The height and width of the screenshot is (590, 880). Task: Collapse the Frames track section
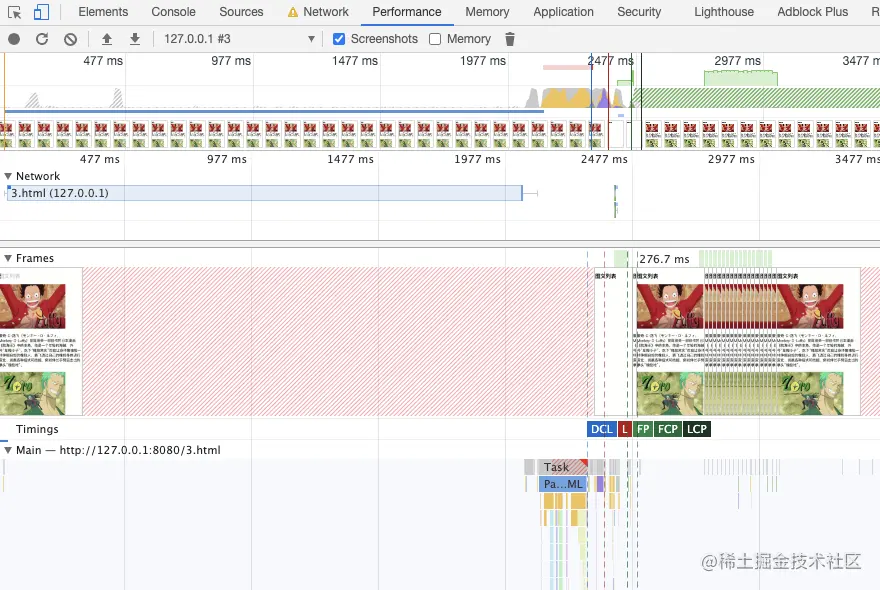click(x=8, y=258)
